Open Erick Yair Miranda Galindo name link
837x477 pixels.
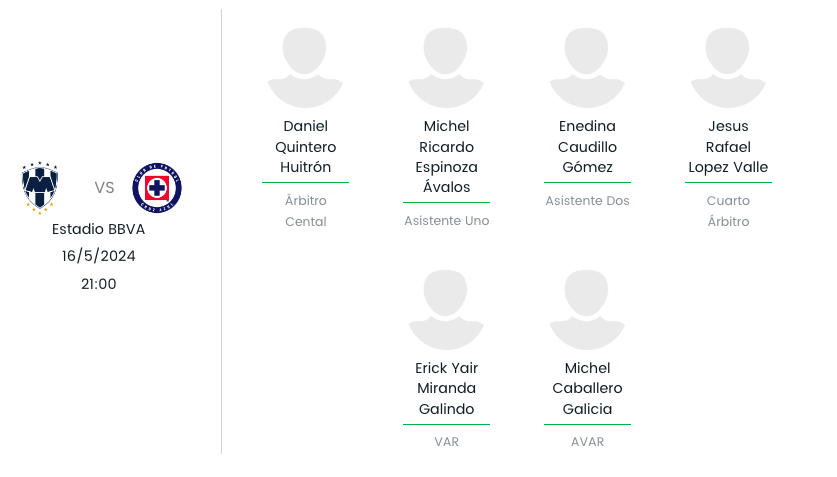coord(446,388)
